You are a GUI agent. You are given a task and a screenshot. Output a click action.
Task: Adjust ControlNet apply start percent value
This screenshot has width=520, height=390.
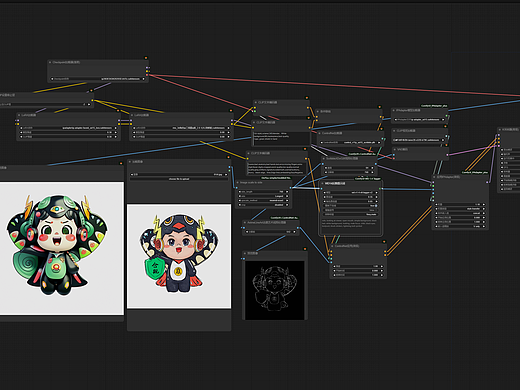358,271
